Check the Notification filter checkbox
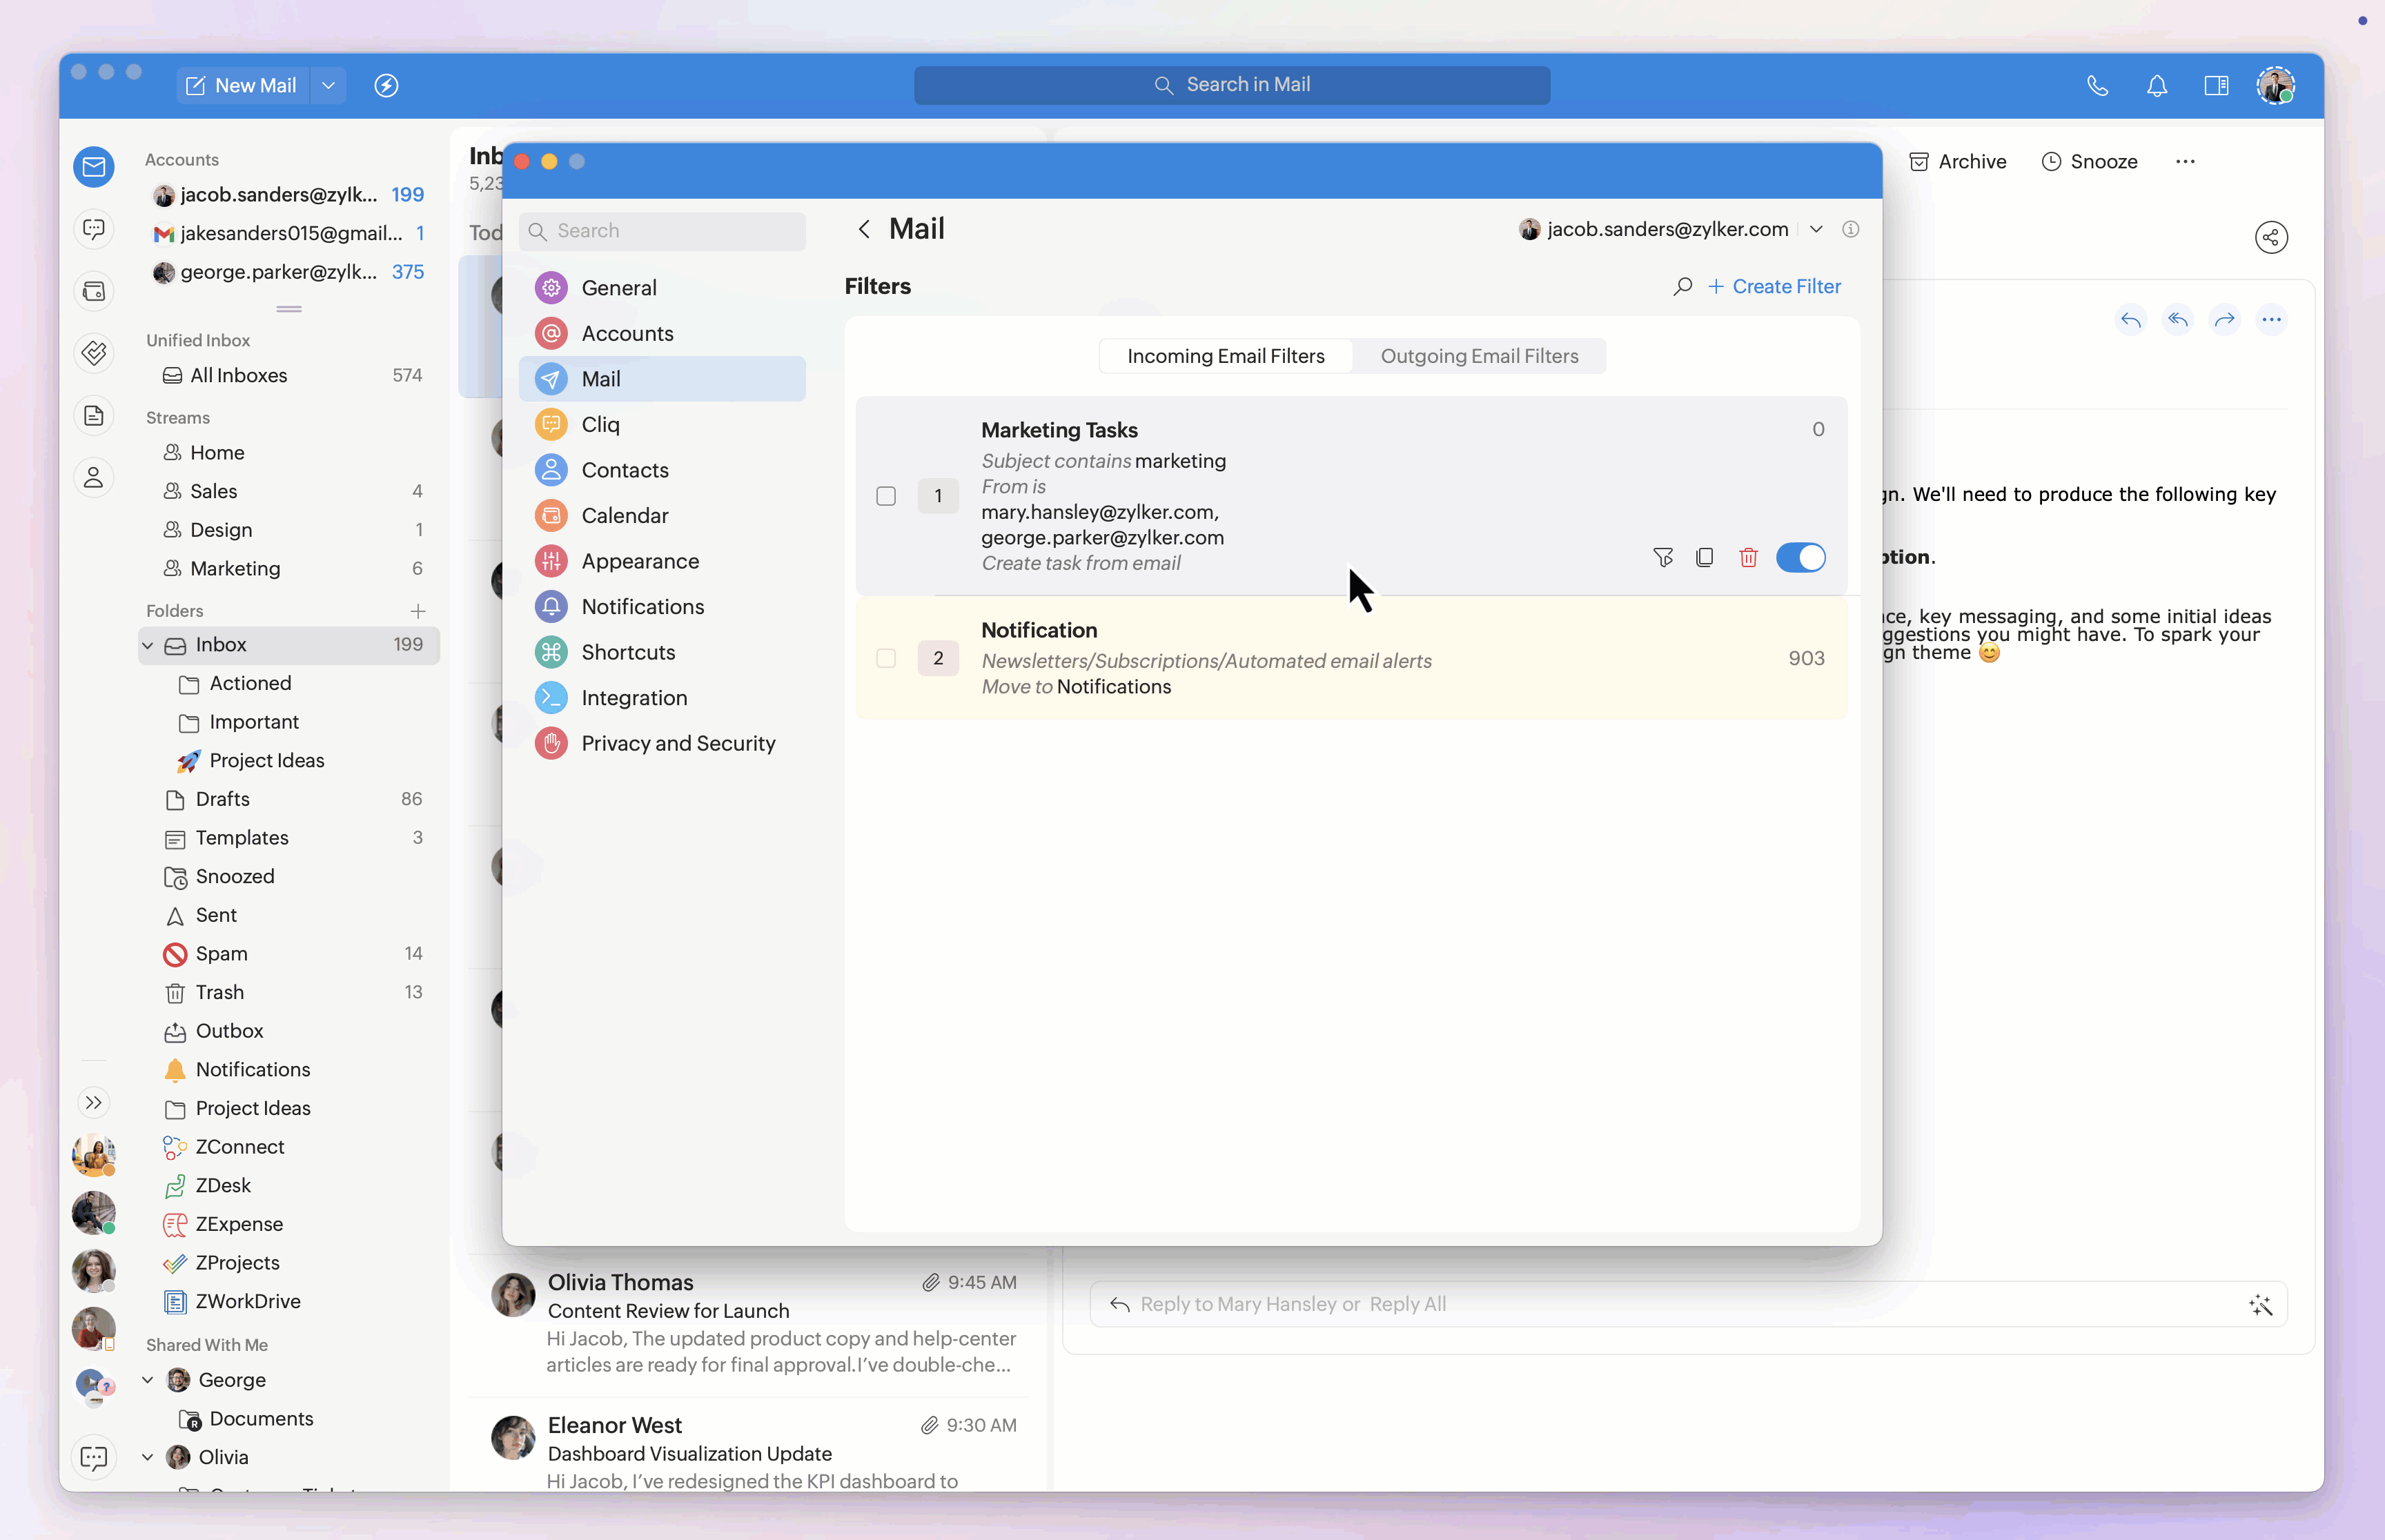2385x1540 pixels. 886,658
